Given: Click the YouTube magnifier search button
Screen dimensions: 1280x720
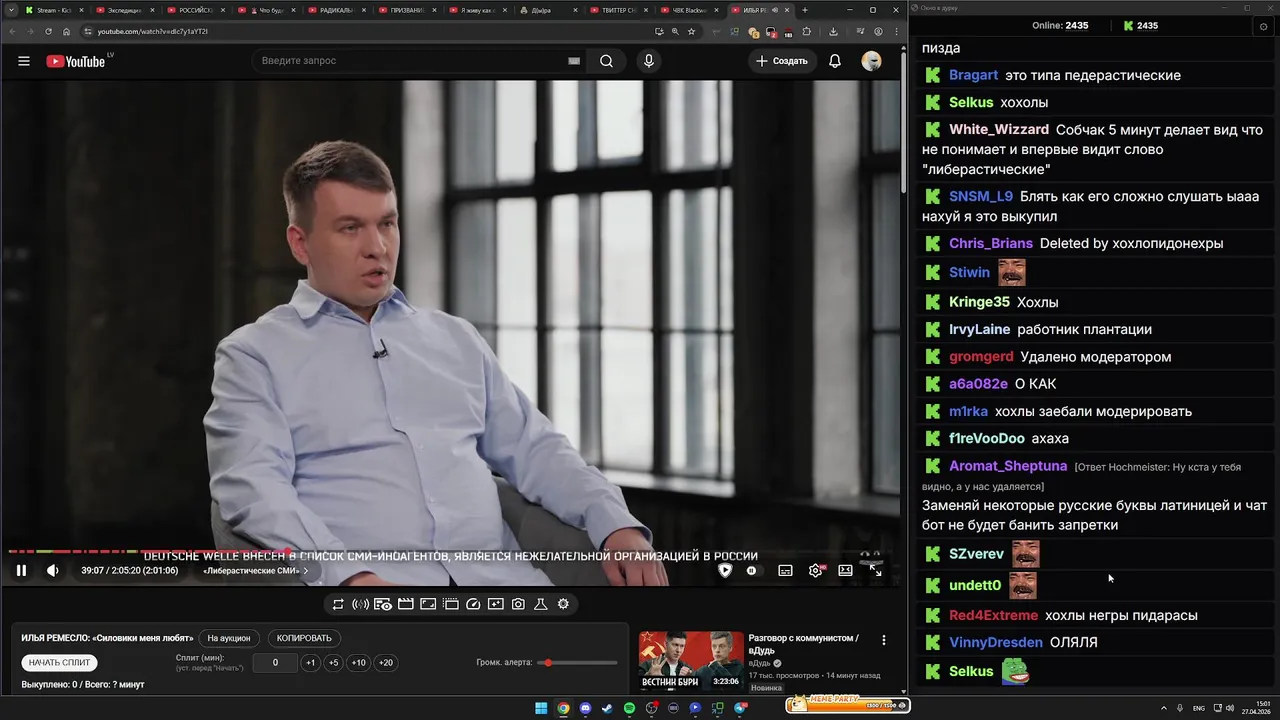Looking at the screenshot, I should (x=606, y=61).
